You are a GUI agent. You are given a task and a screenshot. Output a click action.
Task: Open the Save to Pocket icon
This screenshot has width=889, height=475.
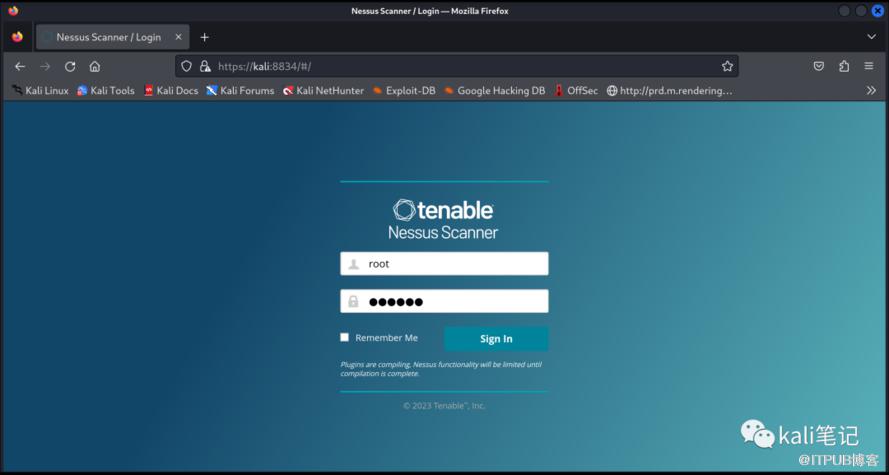pos(819,66)
